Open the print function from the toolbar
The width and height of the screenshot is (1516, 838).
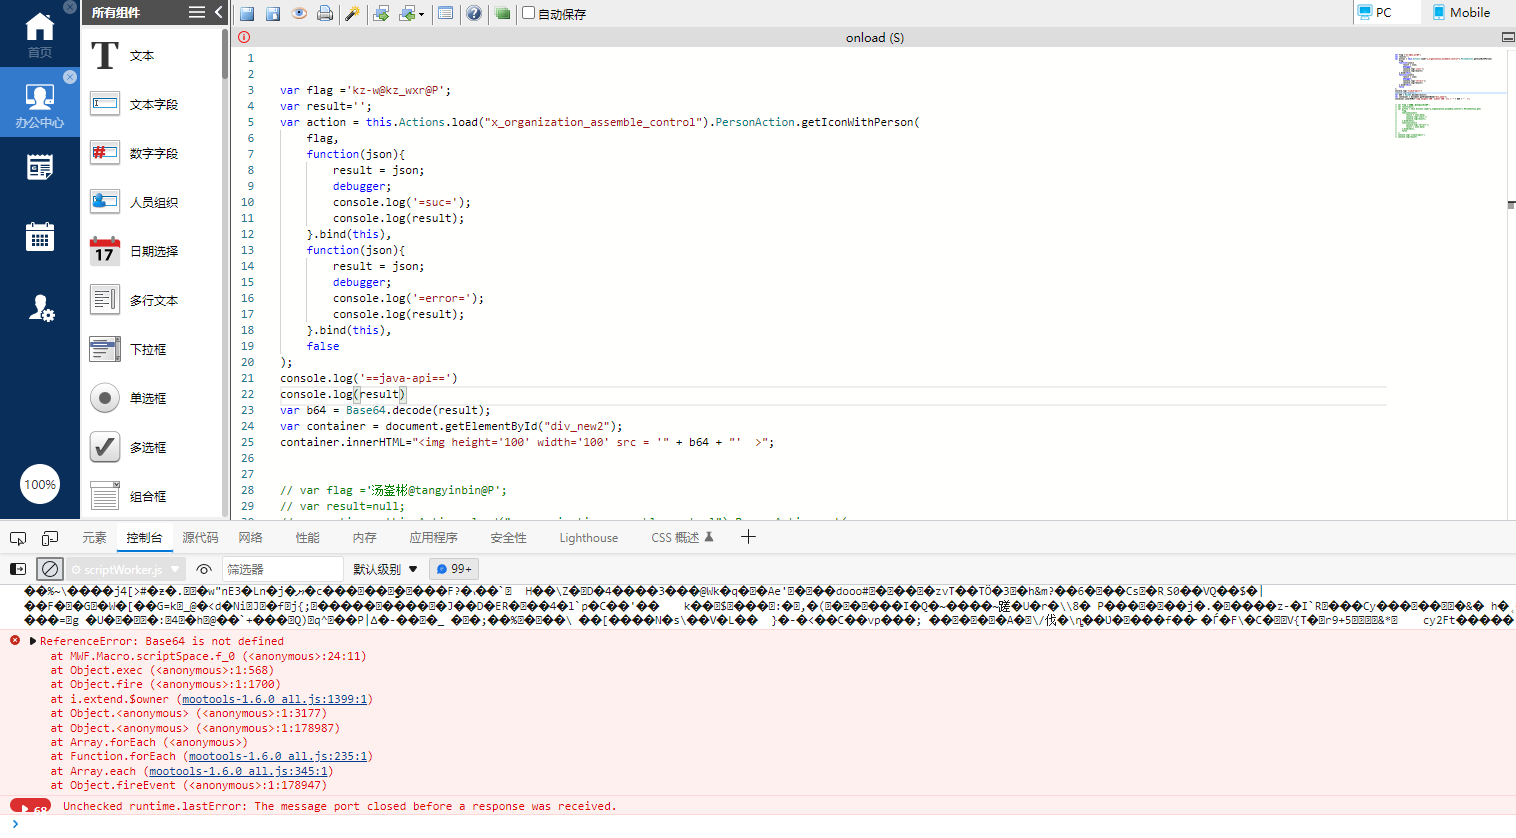[327, 14]
